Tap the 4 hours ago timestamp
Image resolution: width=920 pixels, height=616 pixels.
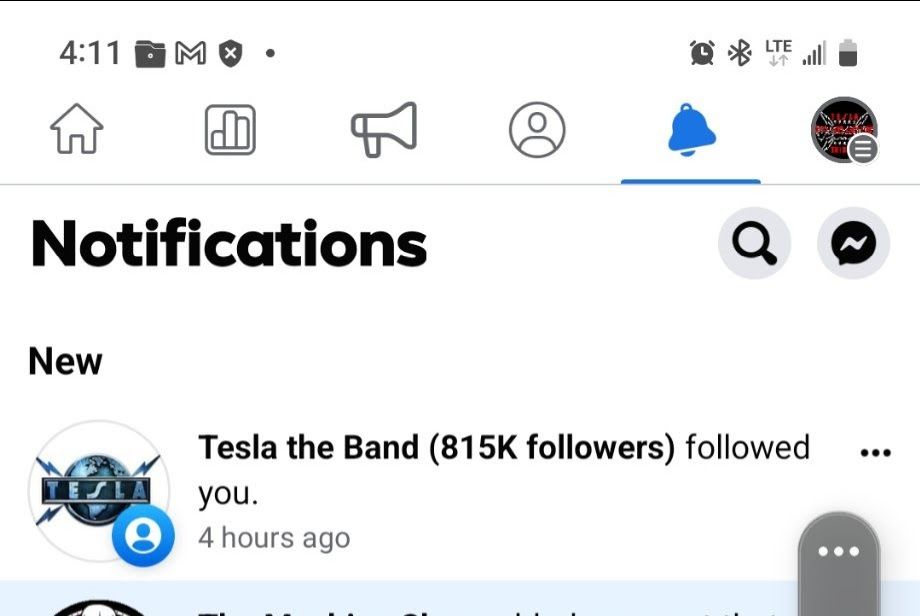click(x=274, y=537)
